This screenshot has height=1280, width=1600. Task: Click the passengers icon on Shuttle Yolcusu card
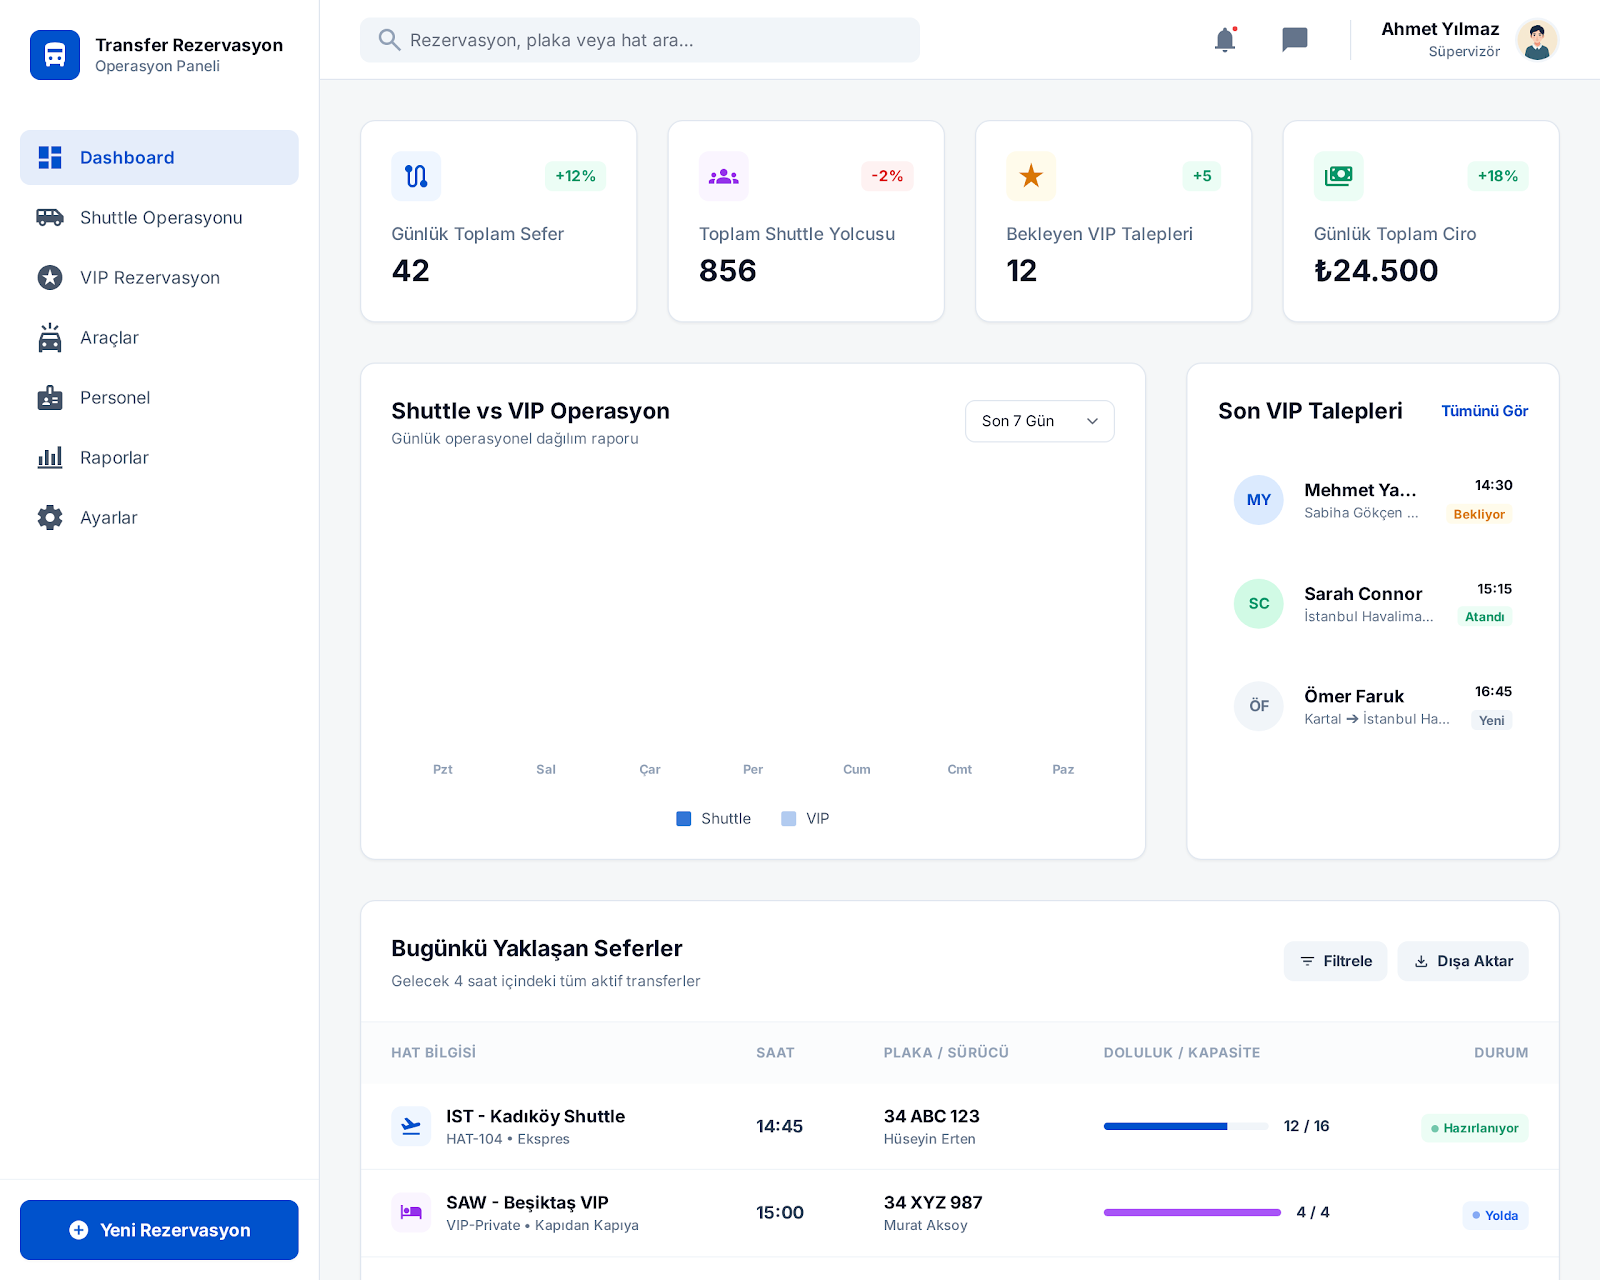click(723, 176)
